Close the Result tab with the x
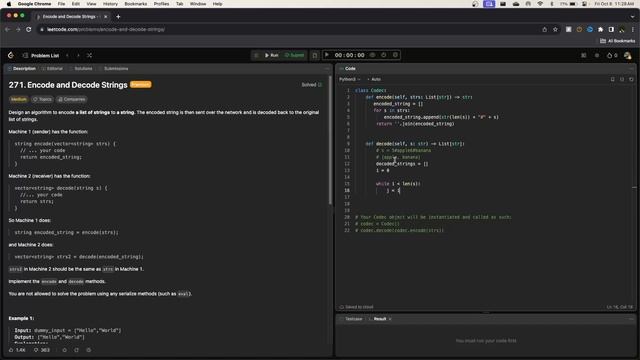The height and width of the screenshot is (360, 640). 390,319
